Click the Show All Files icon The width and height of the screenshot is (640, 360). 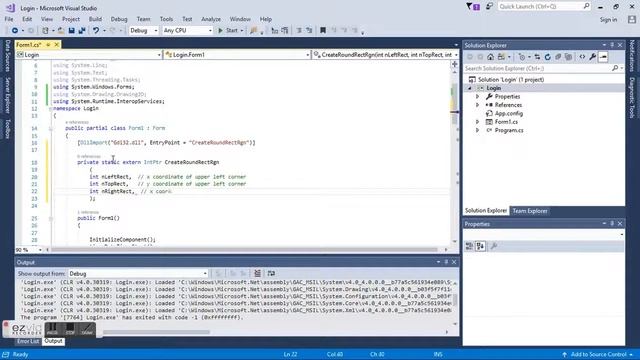[568, 57]
